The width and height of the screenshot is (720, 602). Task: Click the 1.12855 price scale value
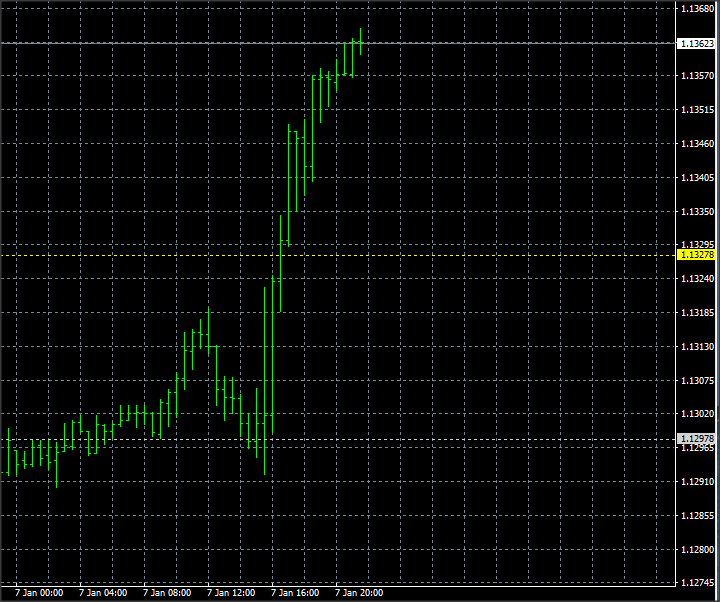click(698, 516)
